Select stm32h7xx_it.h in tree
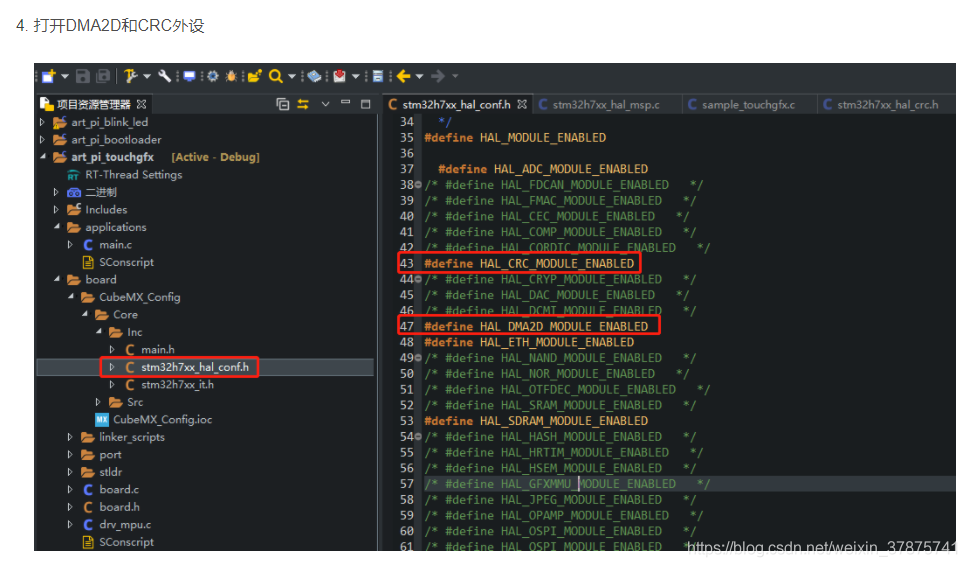This screenshot has width=967, height=567. [177, 384]
